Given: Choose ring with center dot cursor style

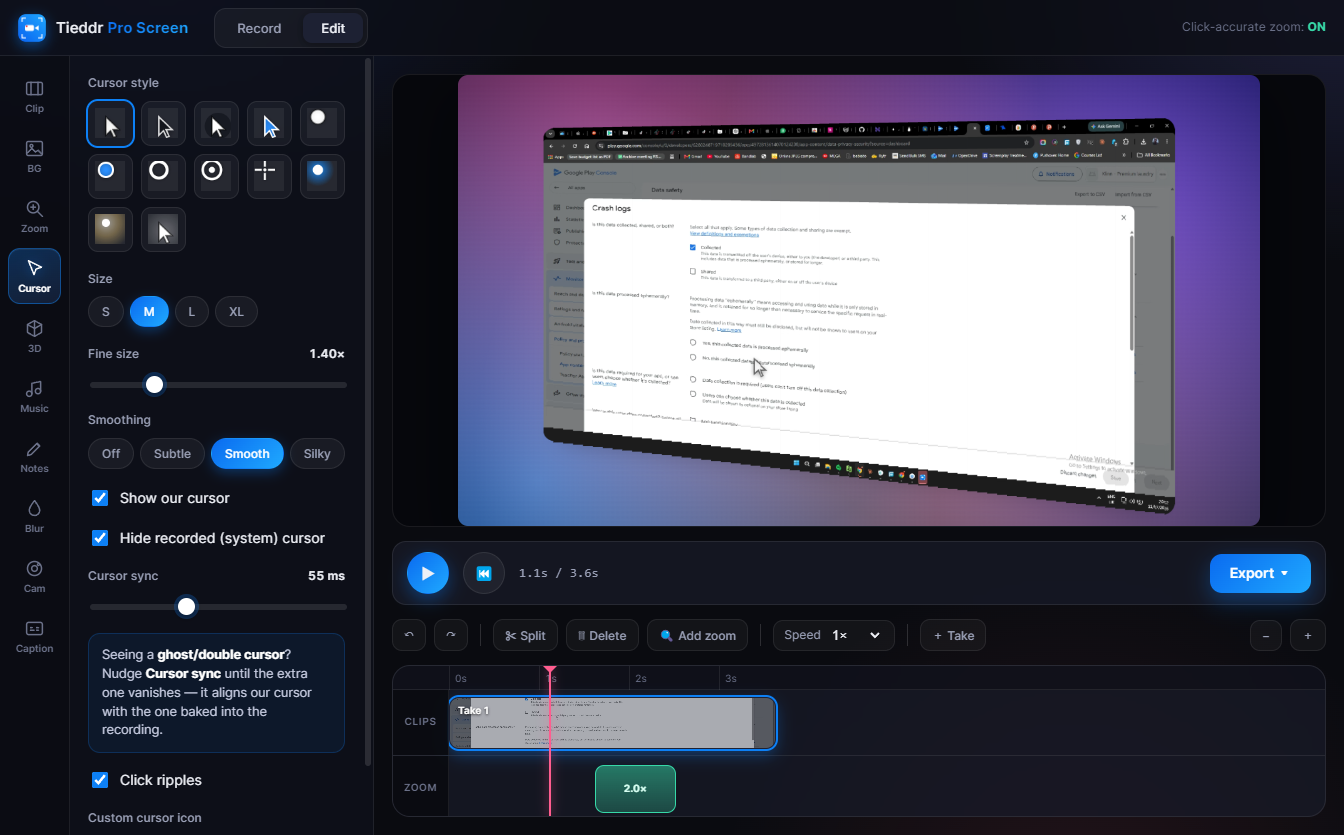Looking at the screenshot, I should 216,176.
